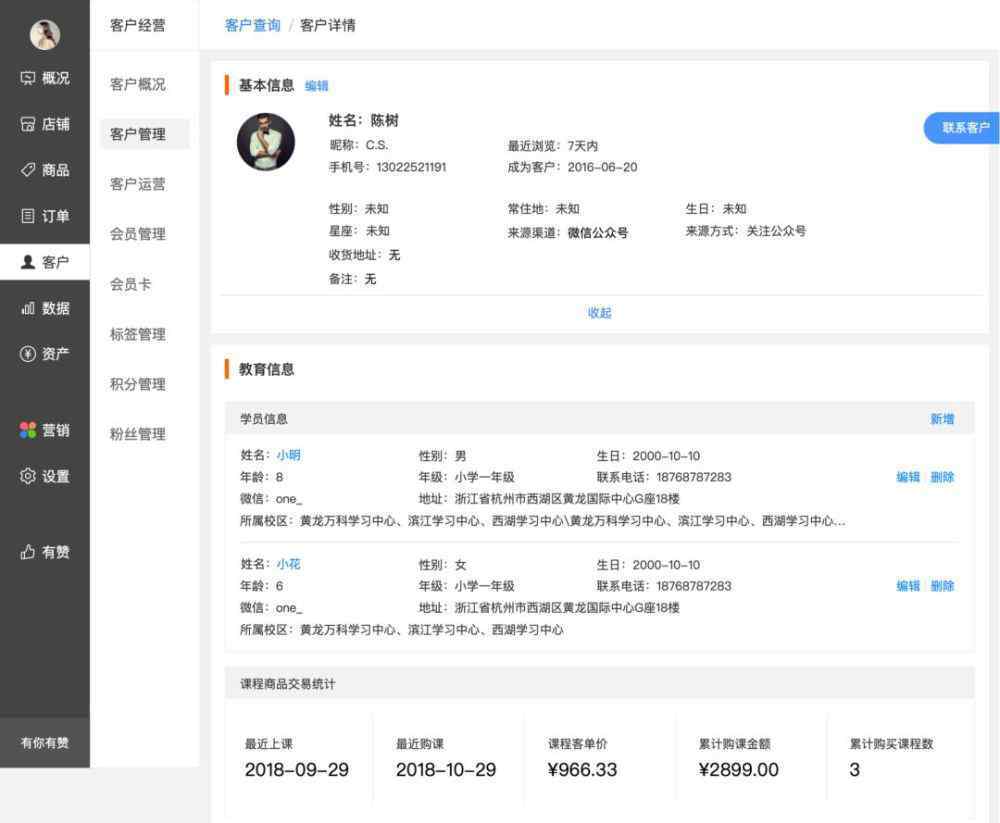Click 最近购课 date 2018-10-29
The image size is (1000, 823).
(446, 770)
